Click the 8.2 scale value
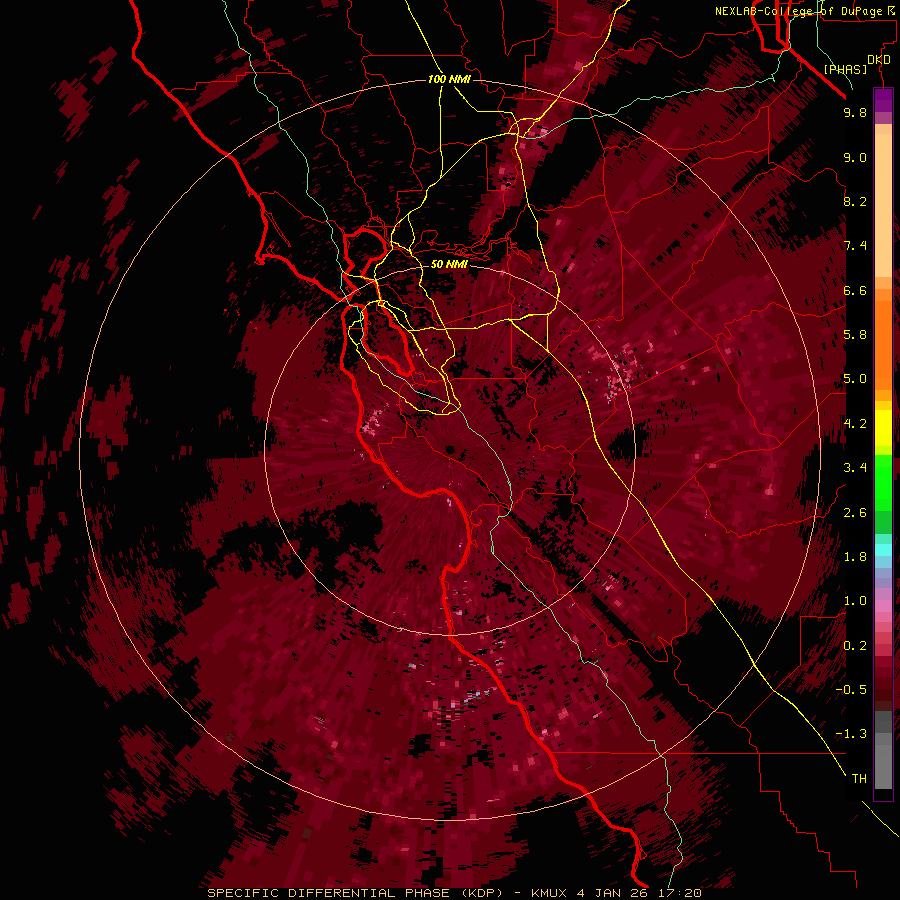Screen dimensions: 900x900 (x=855, y=201)
